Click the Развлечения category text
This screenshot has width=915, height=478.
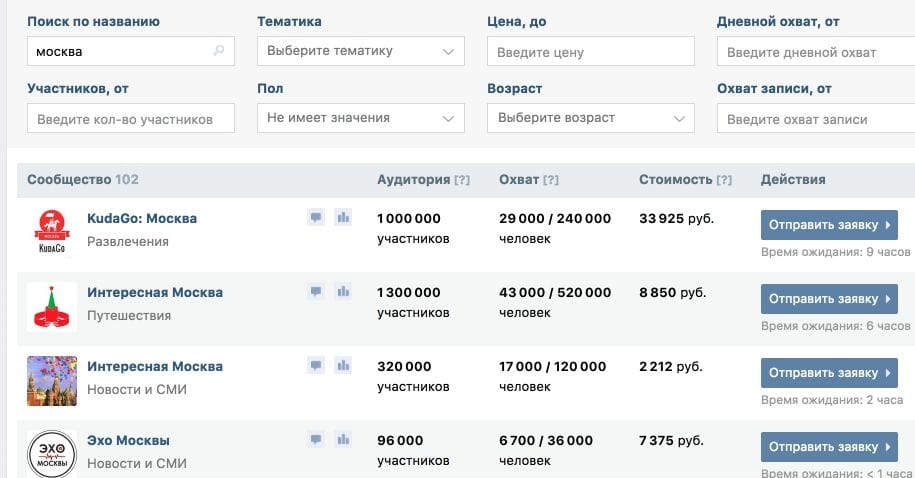(128, 242)
